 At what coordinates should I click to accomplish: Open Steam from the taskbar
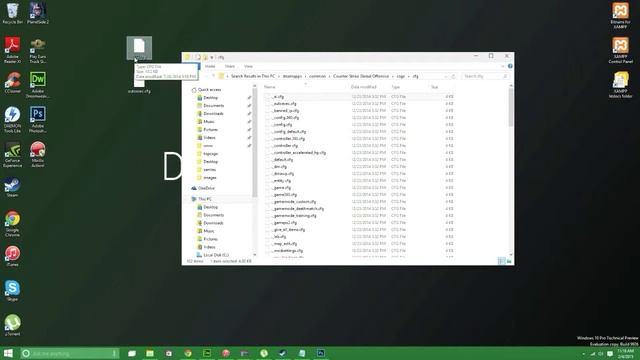(282, 353)
